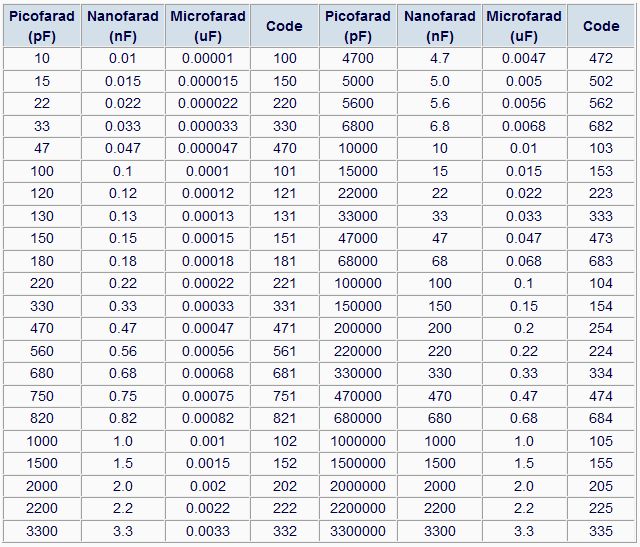Screen dimensions: 640x547
Task: Click the code 153 cell
Action: [x=600, y=171]
